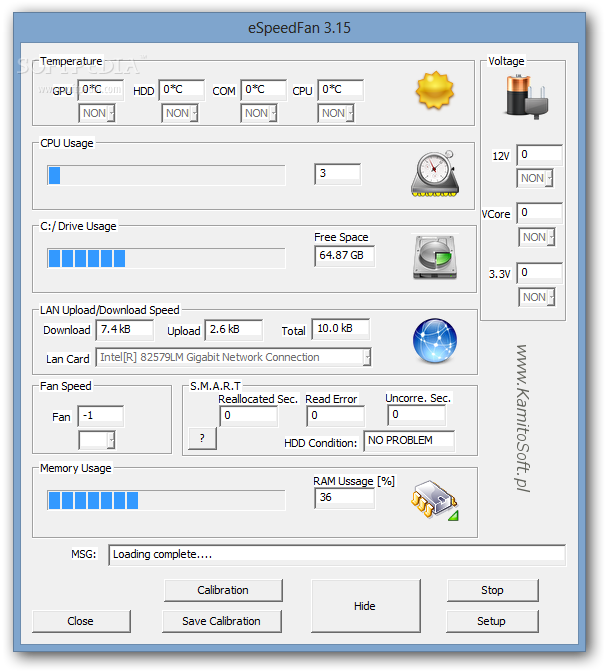606x672 pixels.
Task: Click the Calibration button
Action: pos(223,591)
